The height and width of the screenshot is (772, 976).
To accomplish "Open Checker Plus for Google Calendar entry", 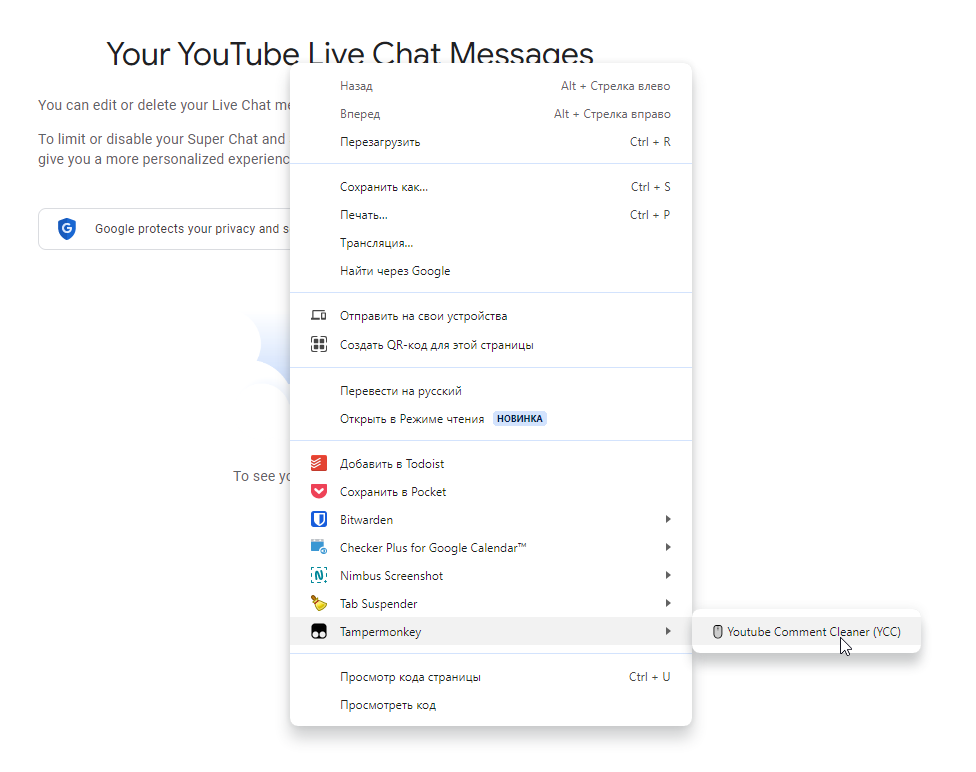I will [x=490, y=548].
